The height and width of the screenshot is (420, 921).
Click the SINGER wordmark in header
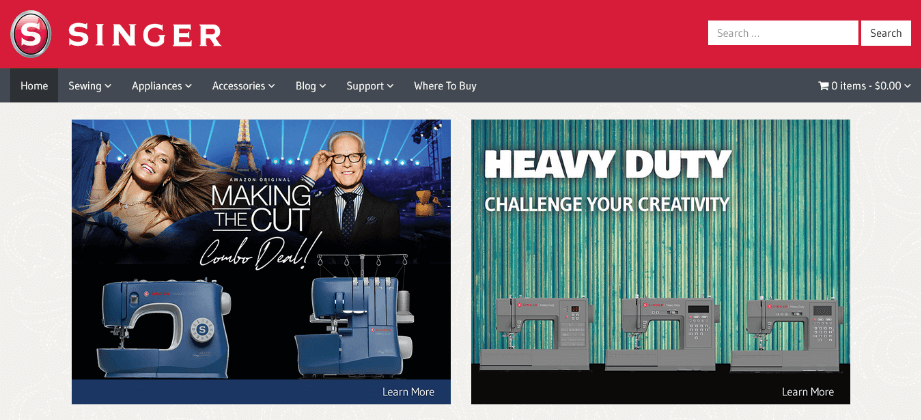(x=144, y=35)
